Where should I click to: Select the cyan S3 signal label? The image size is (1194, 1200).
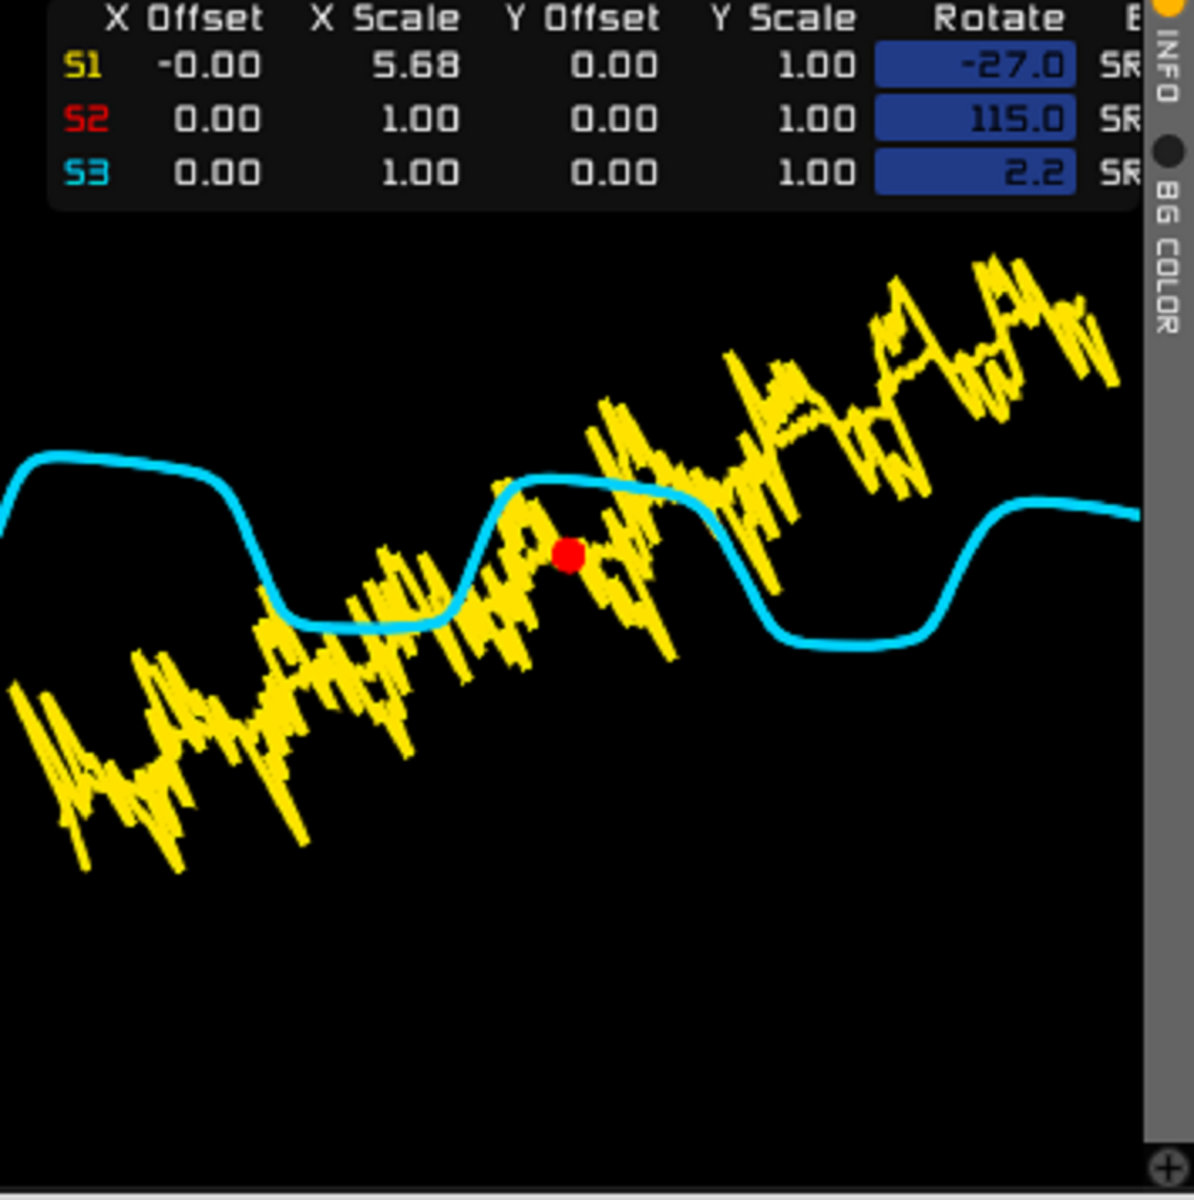(x=86, y=173)
